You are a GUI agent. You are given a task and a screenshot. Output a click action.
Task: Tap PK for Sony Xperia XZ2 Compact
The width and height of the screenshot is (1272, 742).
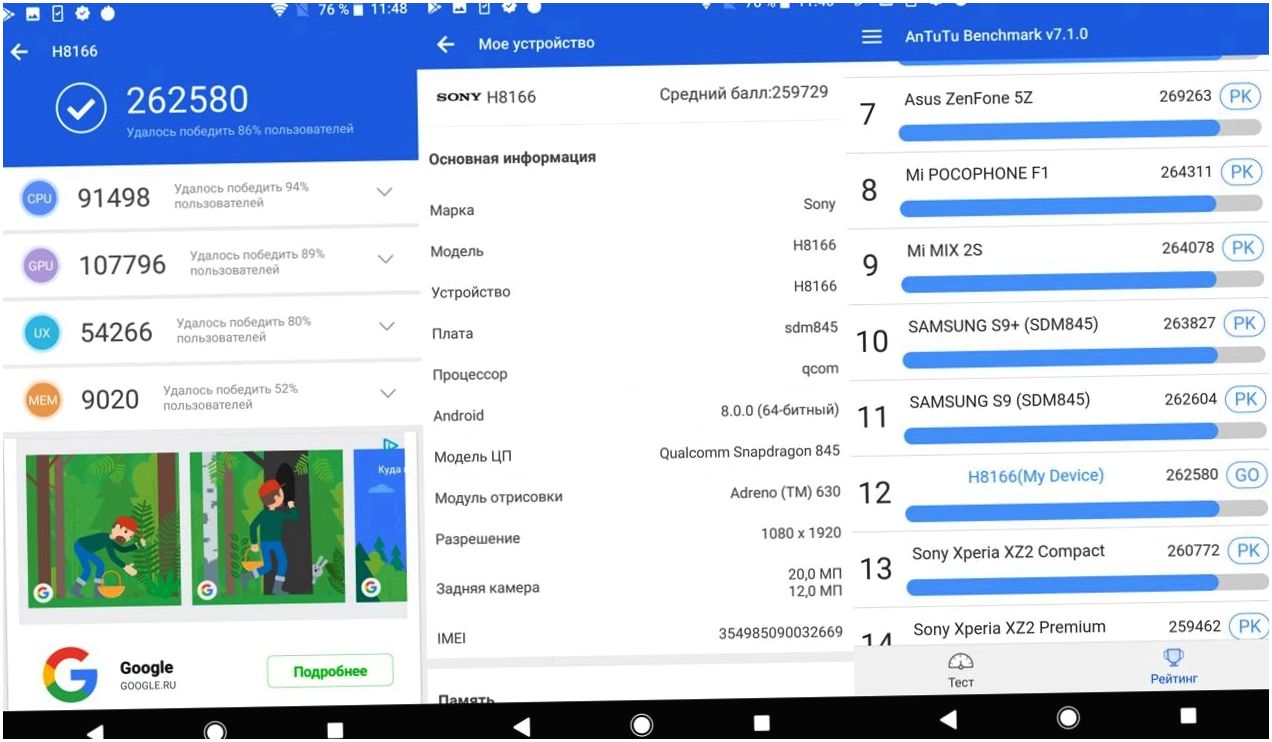(x=1248, y=551)
